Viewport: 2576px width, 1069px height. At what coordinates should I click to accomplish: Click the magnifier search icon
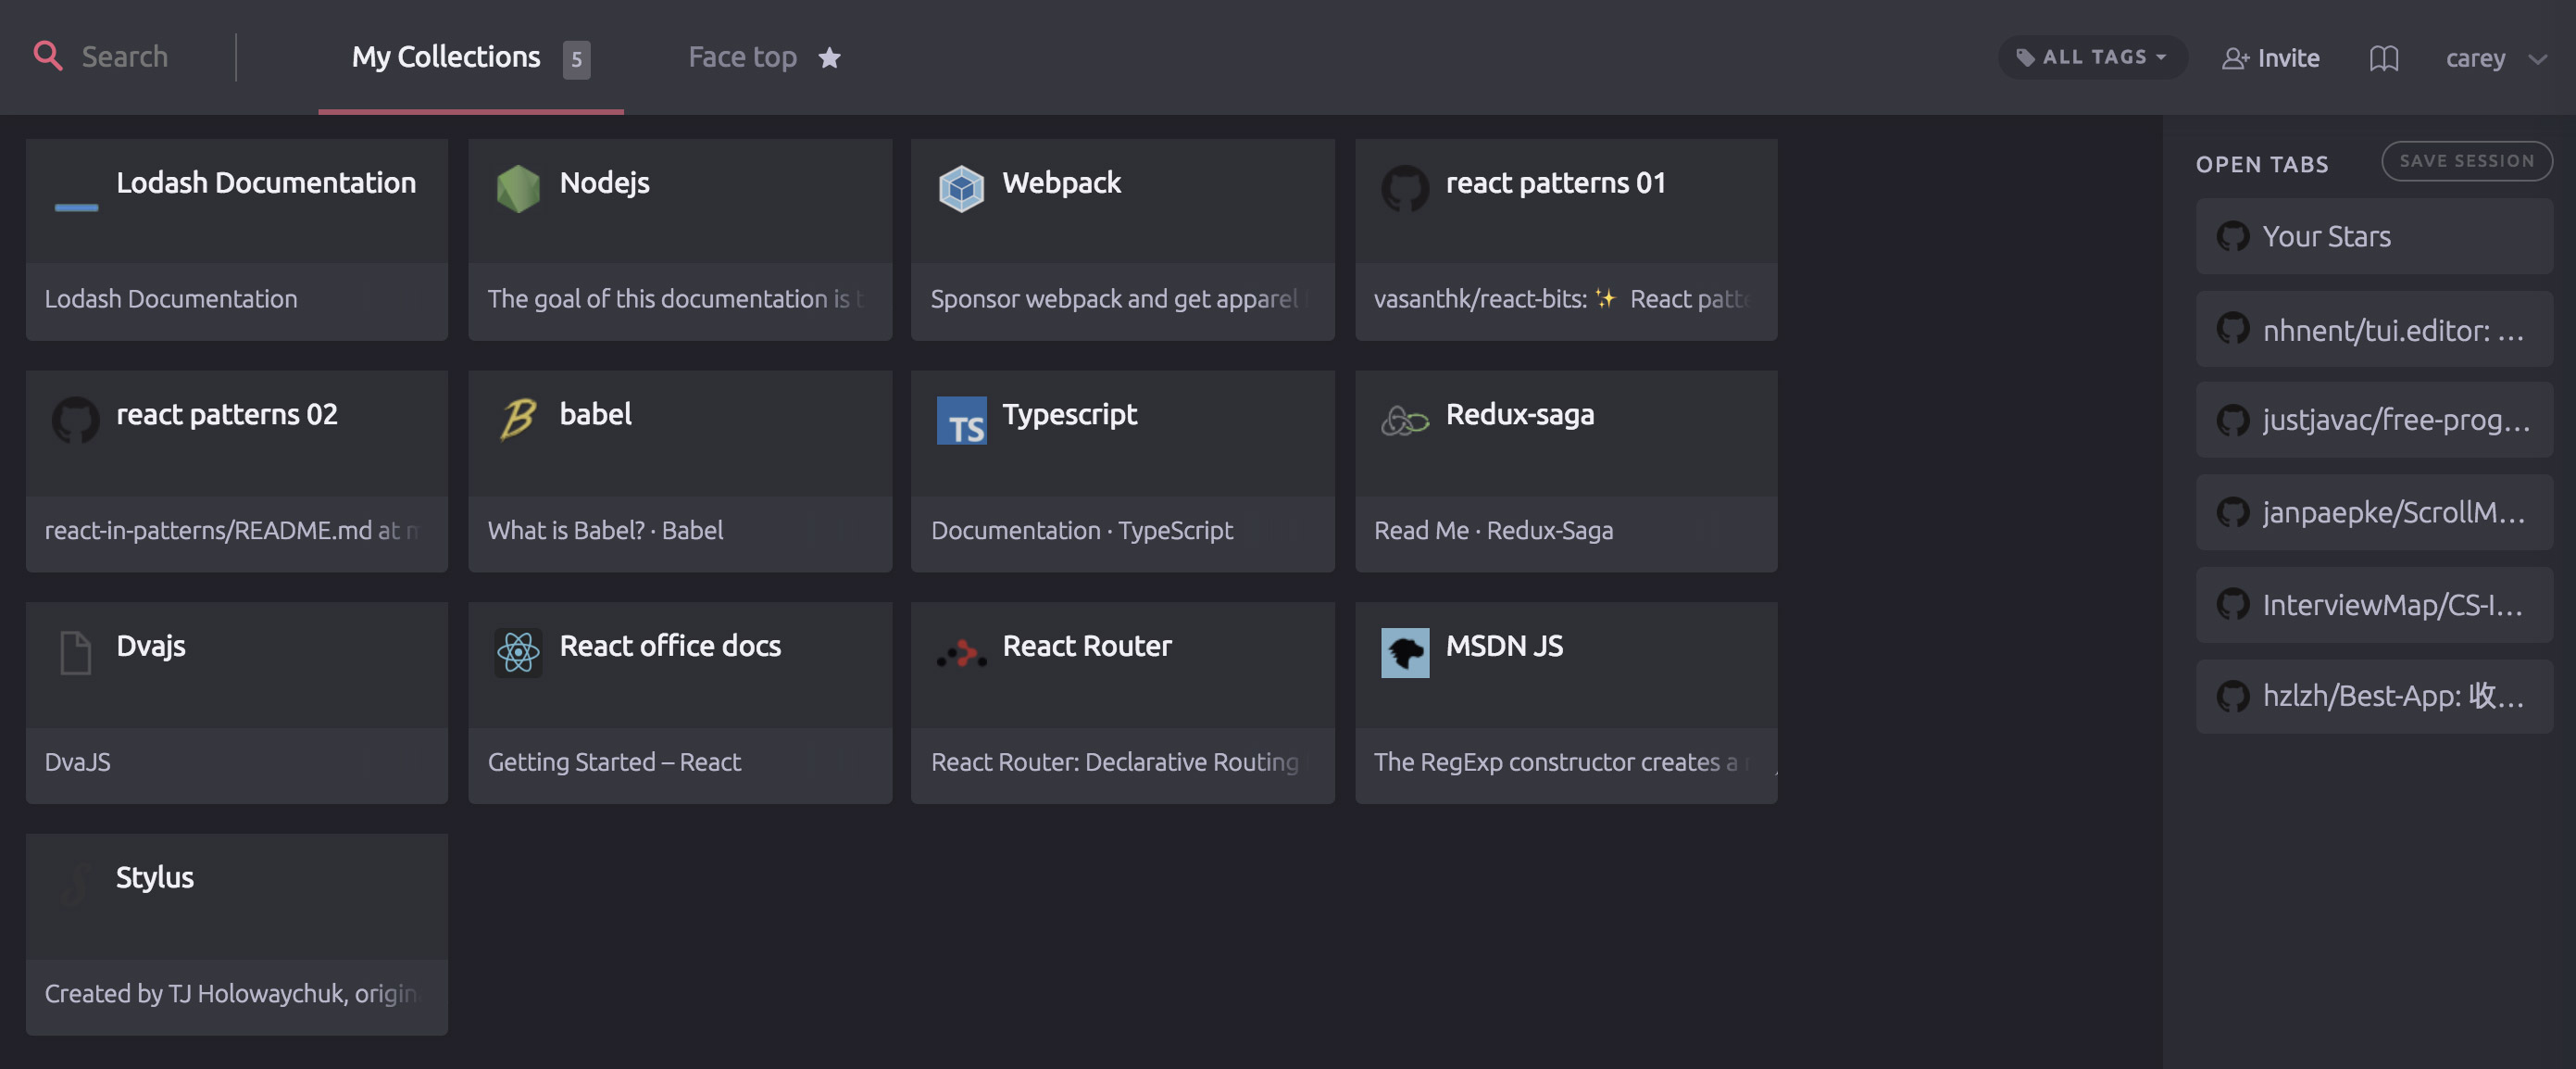[x=47, y=56]
